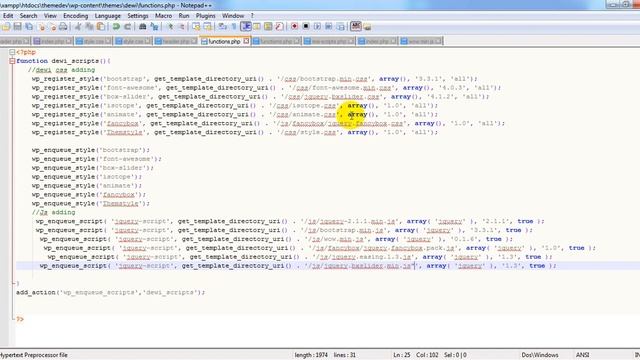Close the wow.min.js tab

[438, 41]
